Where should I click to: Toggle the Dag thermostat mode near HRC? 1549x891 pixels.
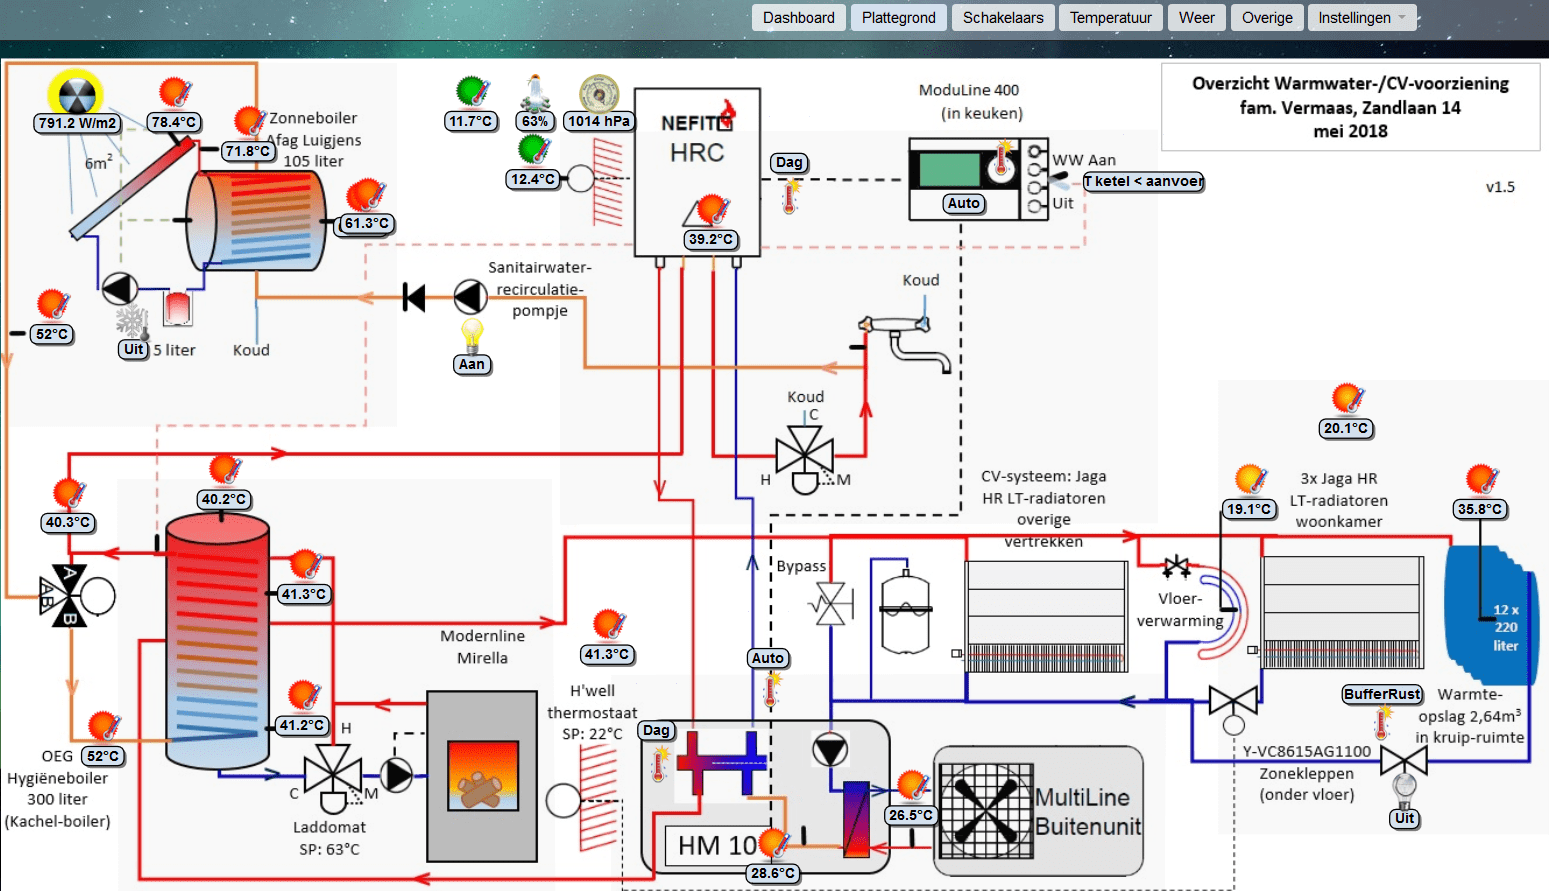pos(789,163)
